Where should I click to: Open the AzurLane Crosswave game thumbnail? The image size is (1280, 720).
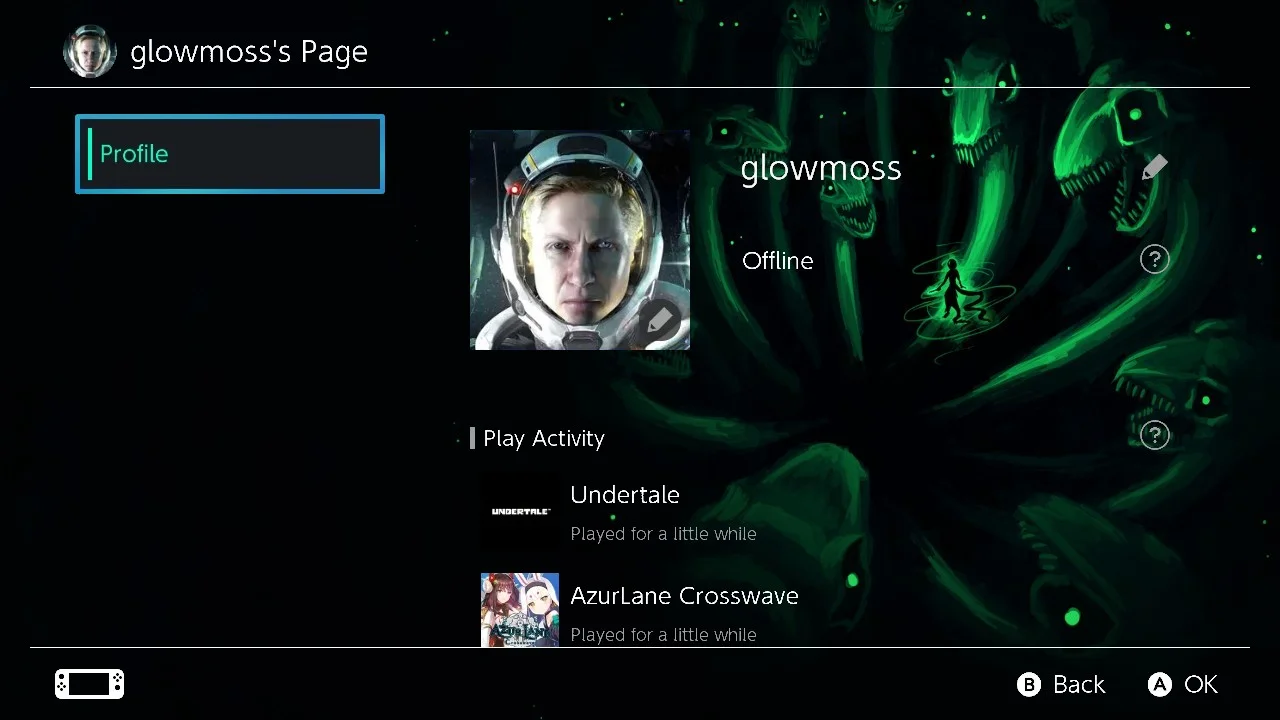coord(520,610)
